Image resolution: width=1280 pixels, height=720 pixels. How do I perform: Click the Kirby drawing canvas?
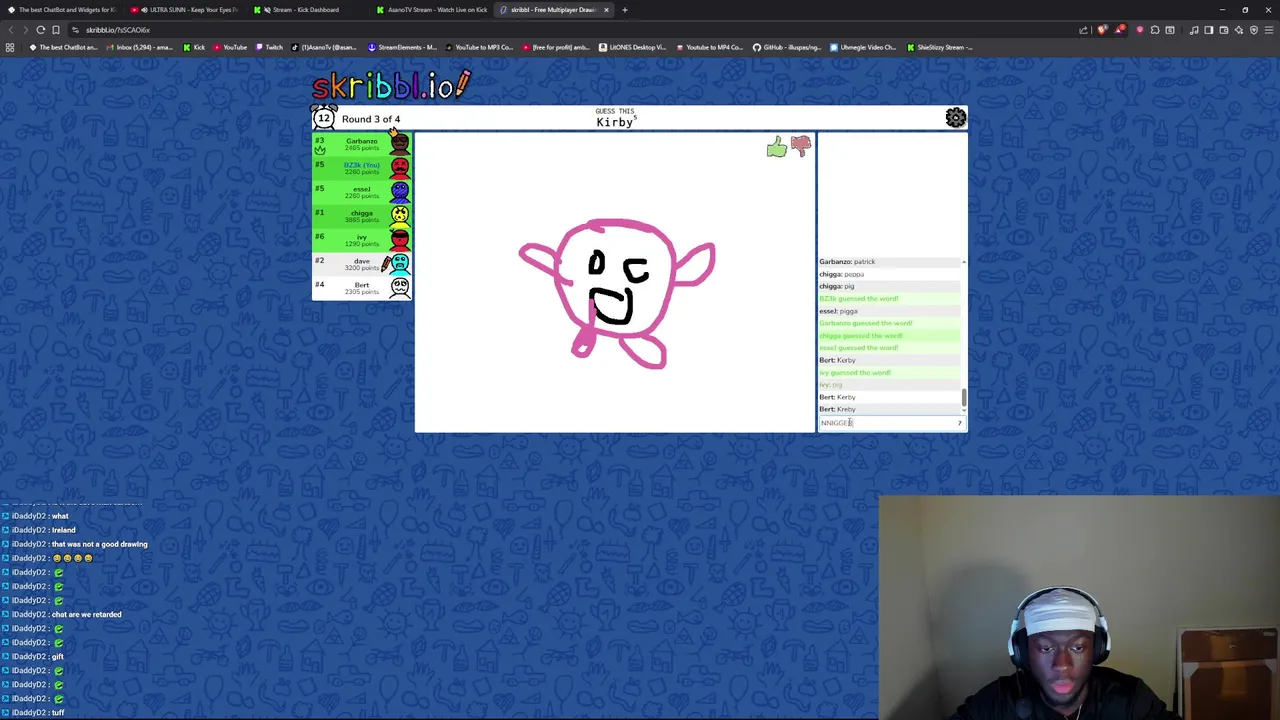(615, 282)
